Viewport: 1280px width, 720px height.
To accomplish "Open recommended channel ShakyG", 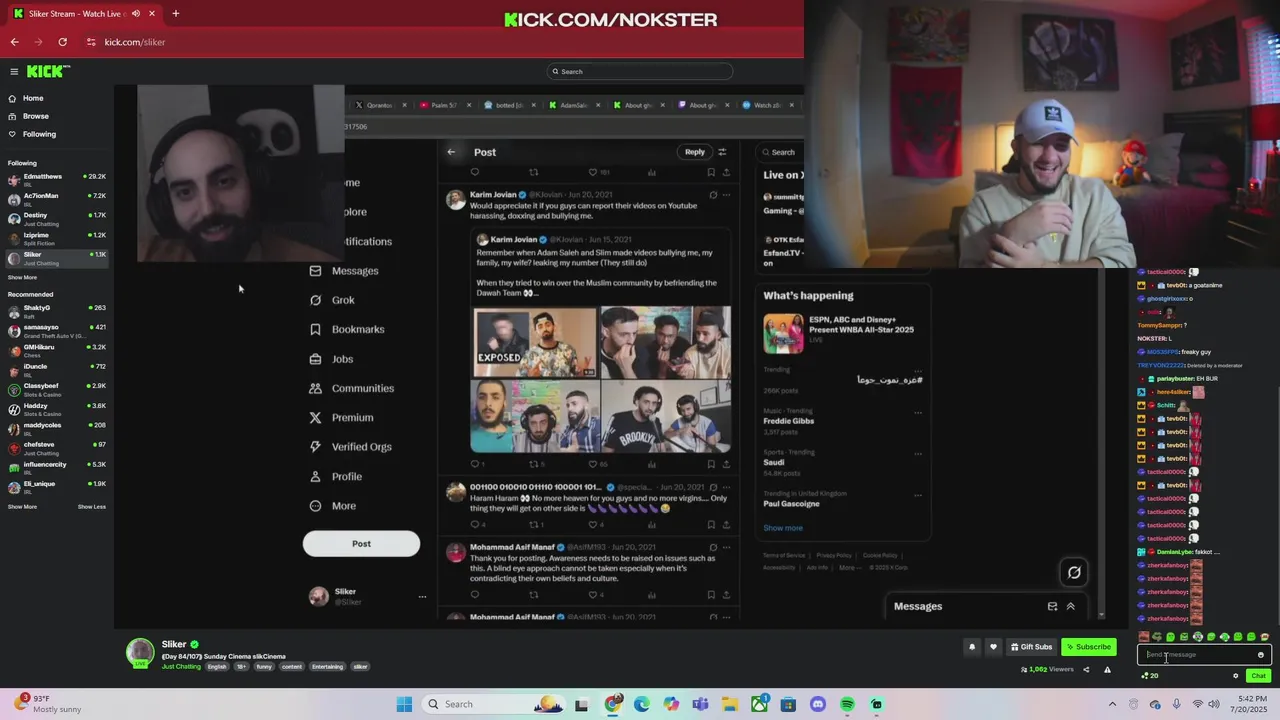I will click(x=57, y=311).
